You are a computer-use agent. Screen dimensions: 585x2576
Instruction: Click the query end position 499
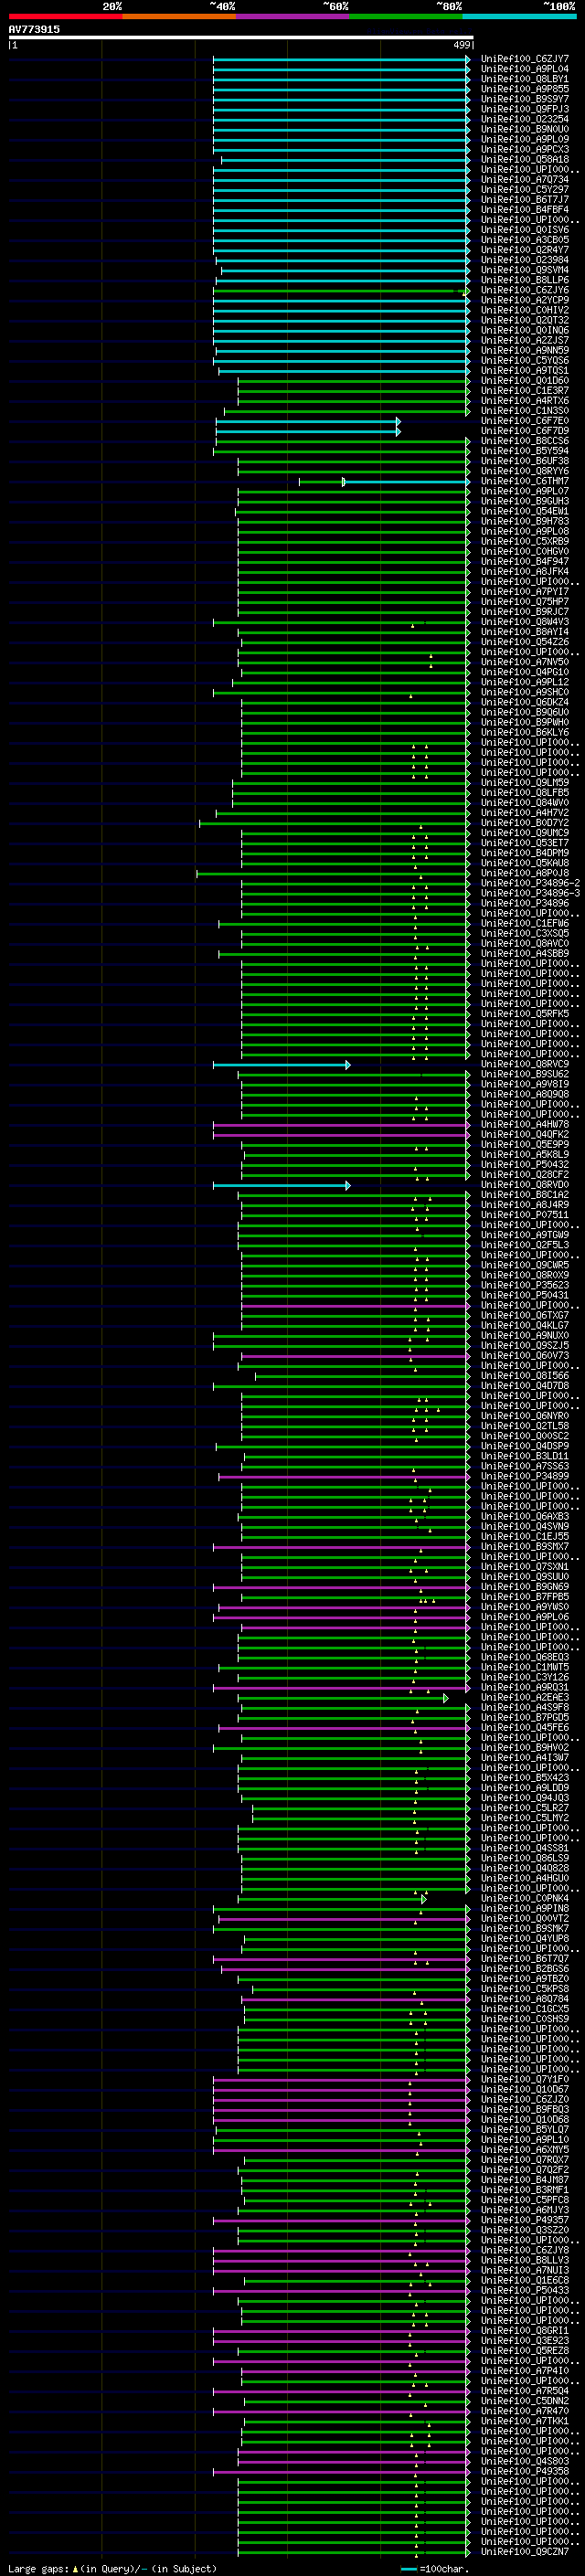461,45
